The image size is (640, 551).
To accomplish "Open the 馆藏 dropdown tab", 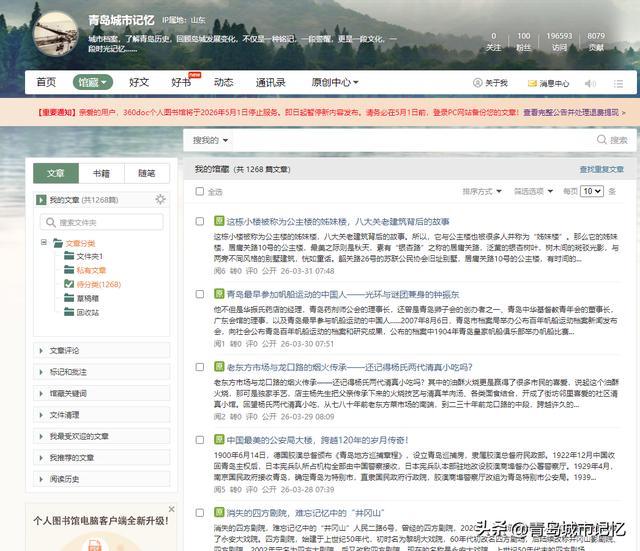I will tap(93, 82).
